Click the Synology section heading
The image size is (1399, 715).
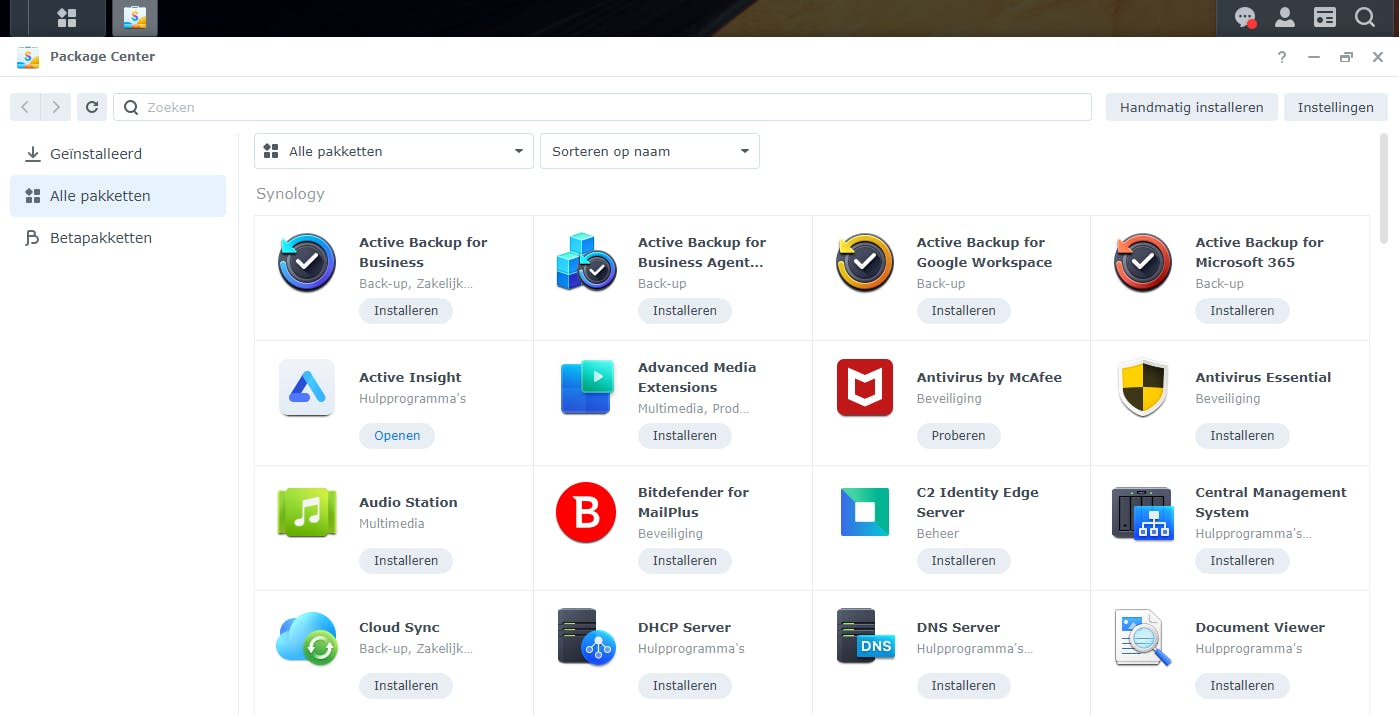click(290, 194)
